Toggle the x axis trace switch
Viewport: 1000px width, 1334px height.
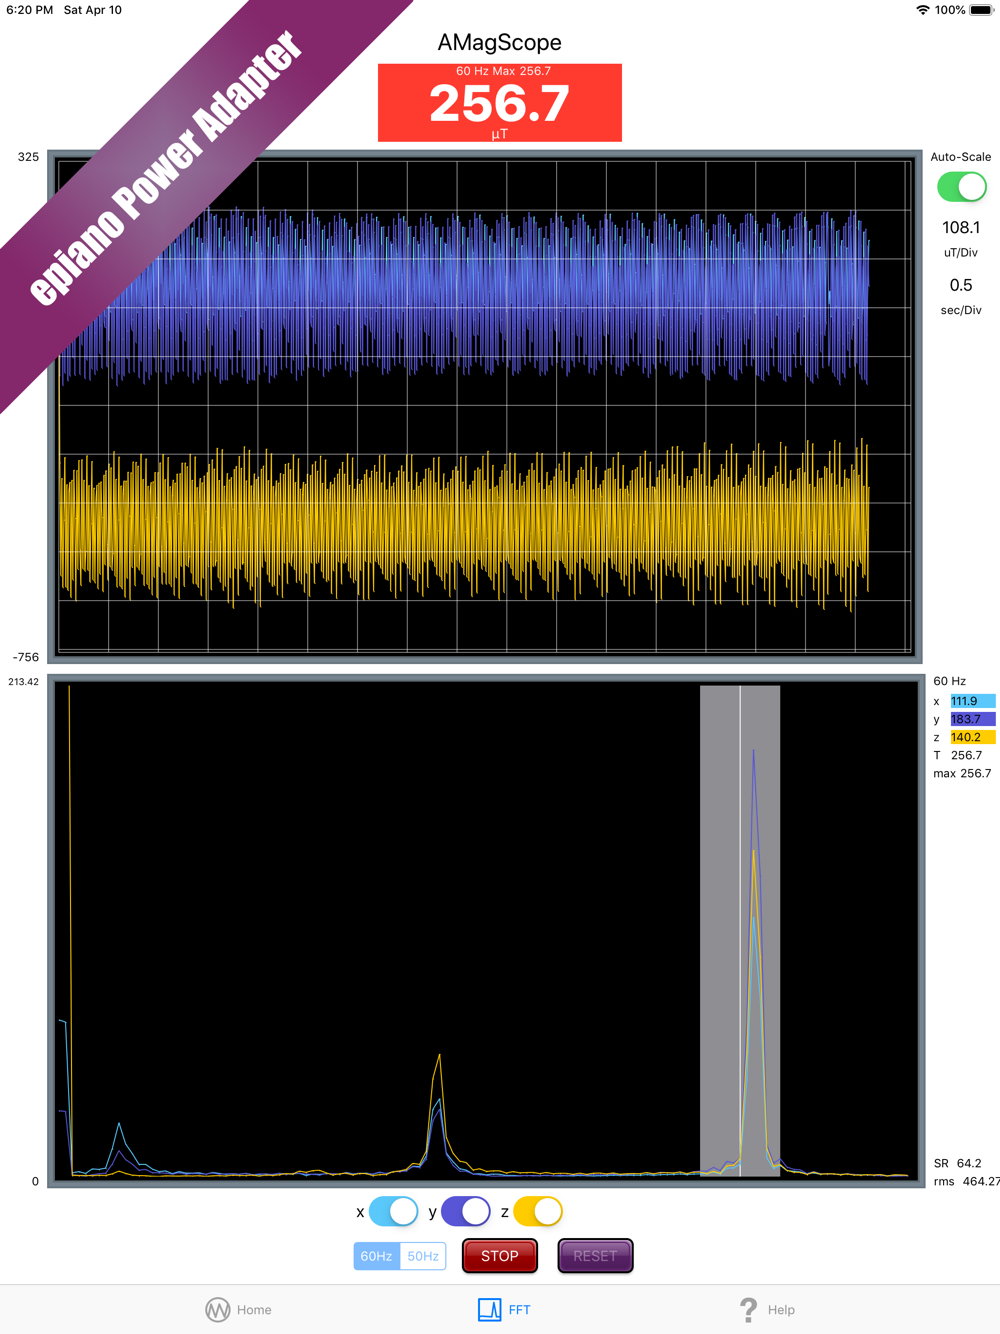point(393,1211)
